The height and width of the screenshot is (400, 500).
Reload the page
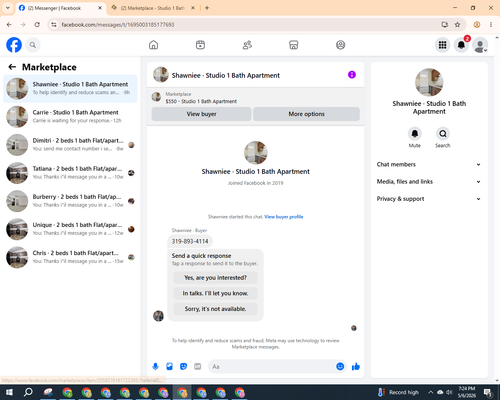click(37, 25)
